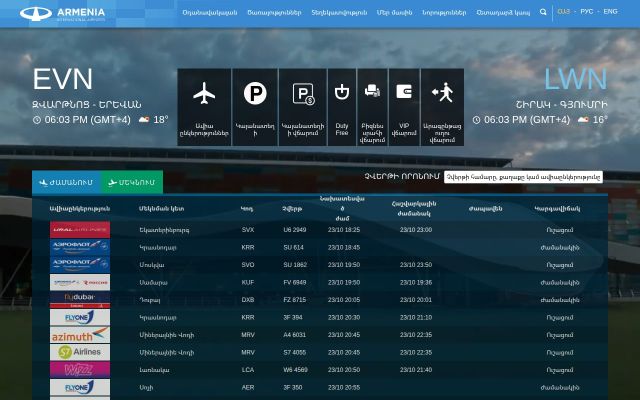
Task: Click flight number 3F 350
Action: click(x=293, y=387)
